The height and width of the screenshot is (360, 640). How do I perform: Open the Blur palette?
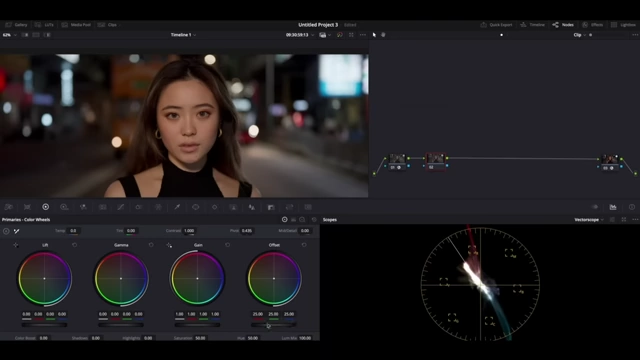click(x=252, y=207)
